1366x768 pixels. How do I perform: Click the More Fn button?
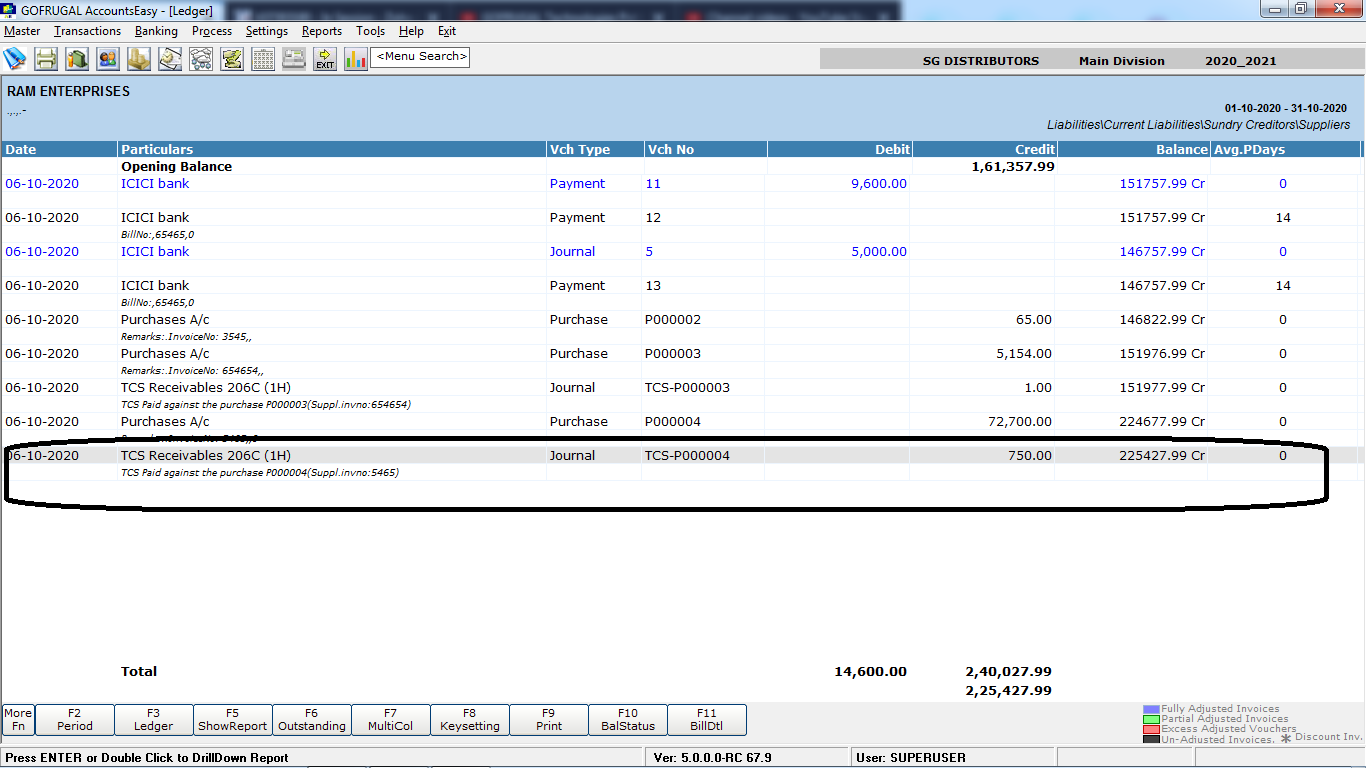click(x=18, y=720)
